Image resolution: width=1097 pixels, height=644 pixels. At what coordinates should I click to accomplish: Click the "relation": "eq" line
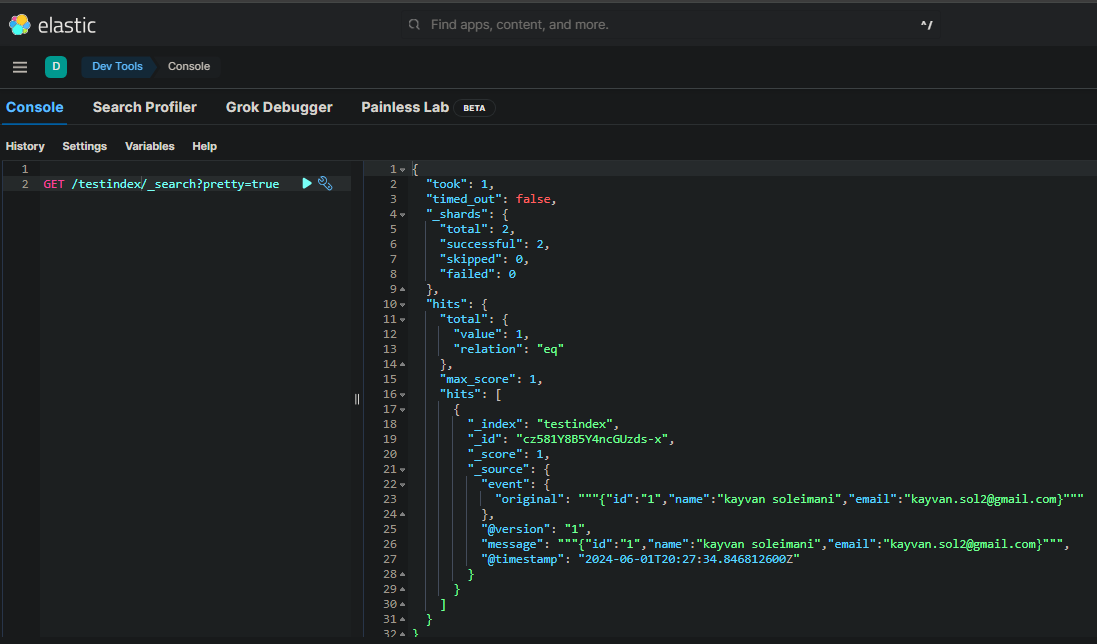(509, 349)
